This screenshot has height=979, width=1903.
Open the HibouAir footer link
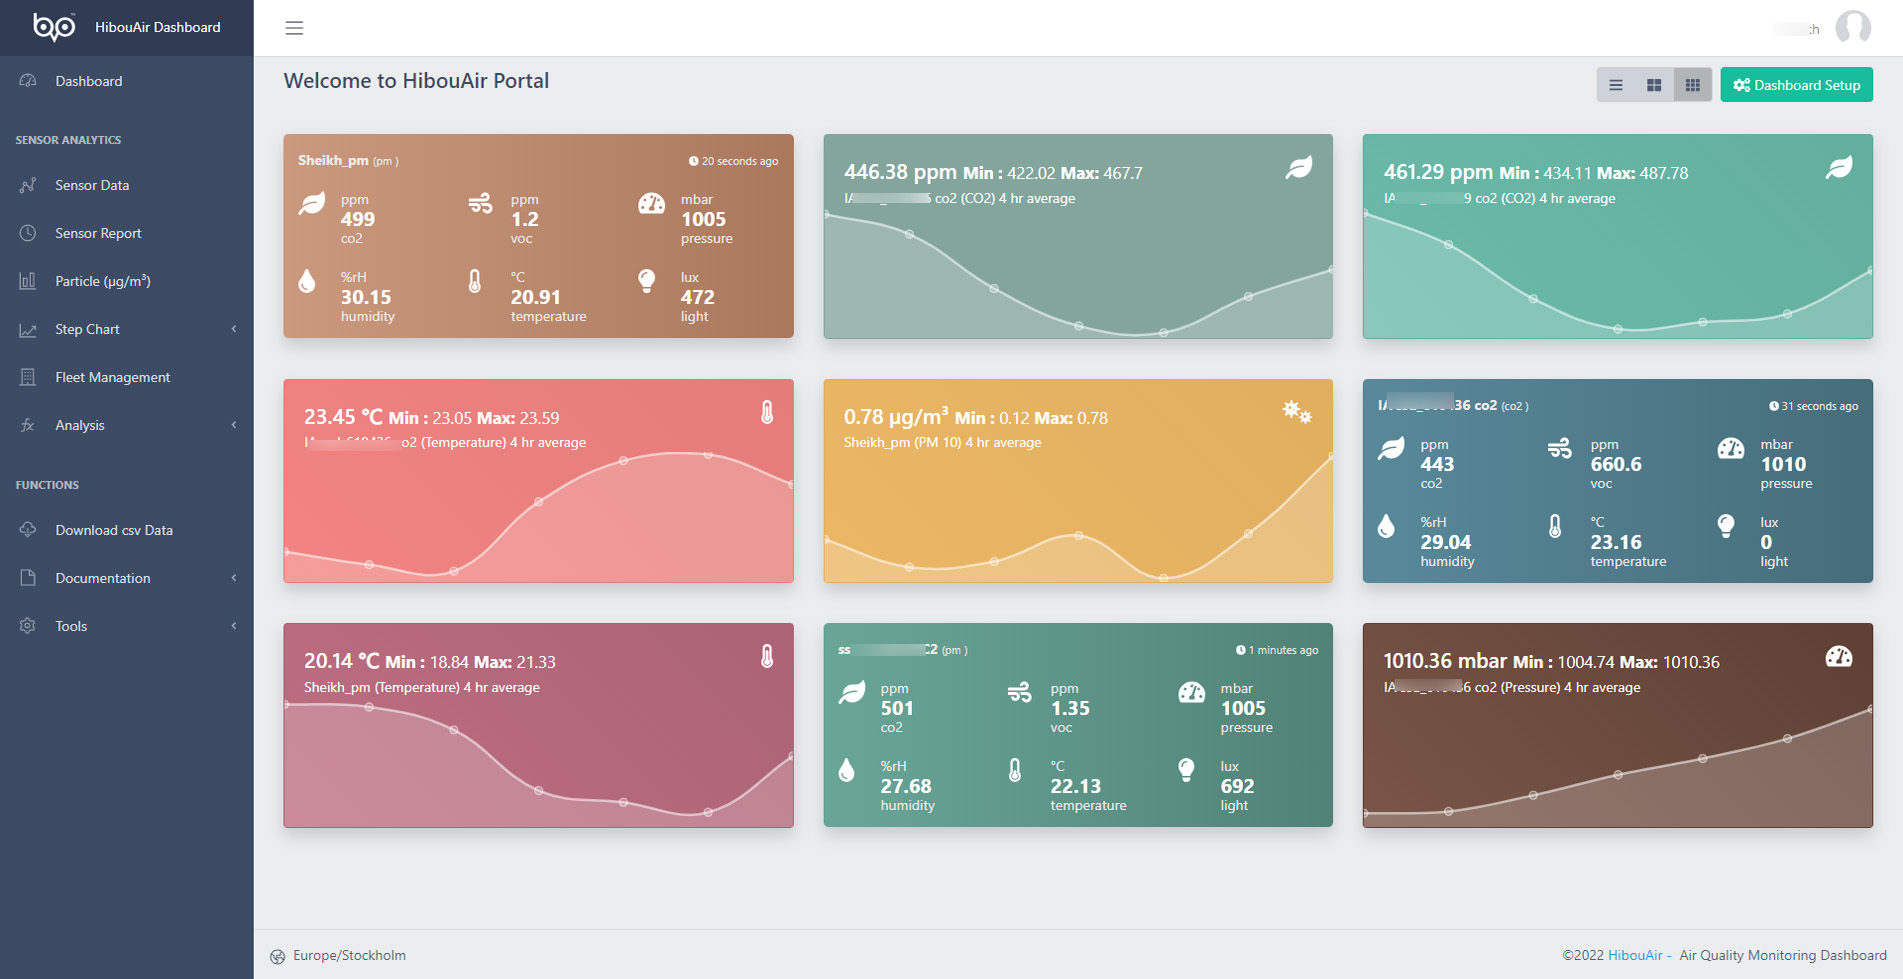tap(1635, 955)
